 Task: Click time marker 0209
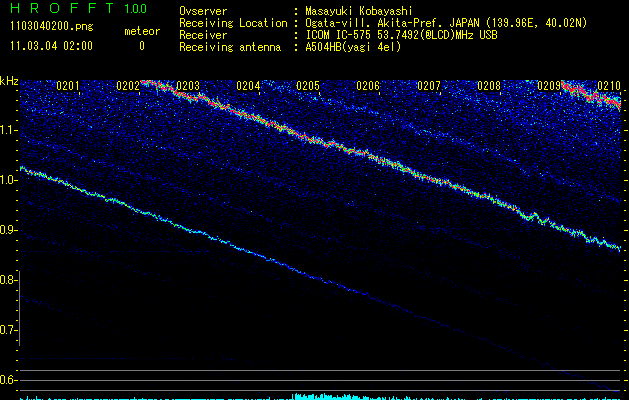point(549,86)
